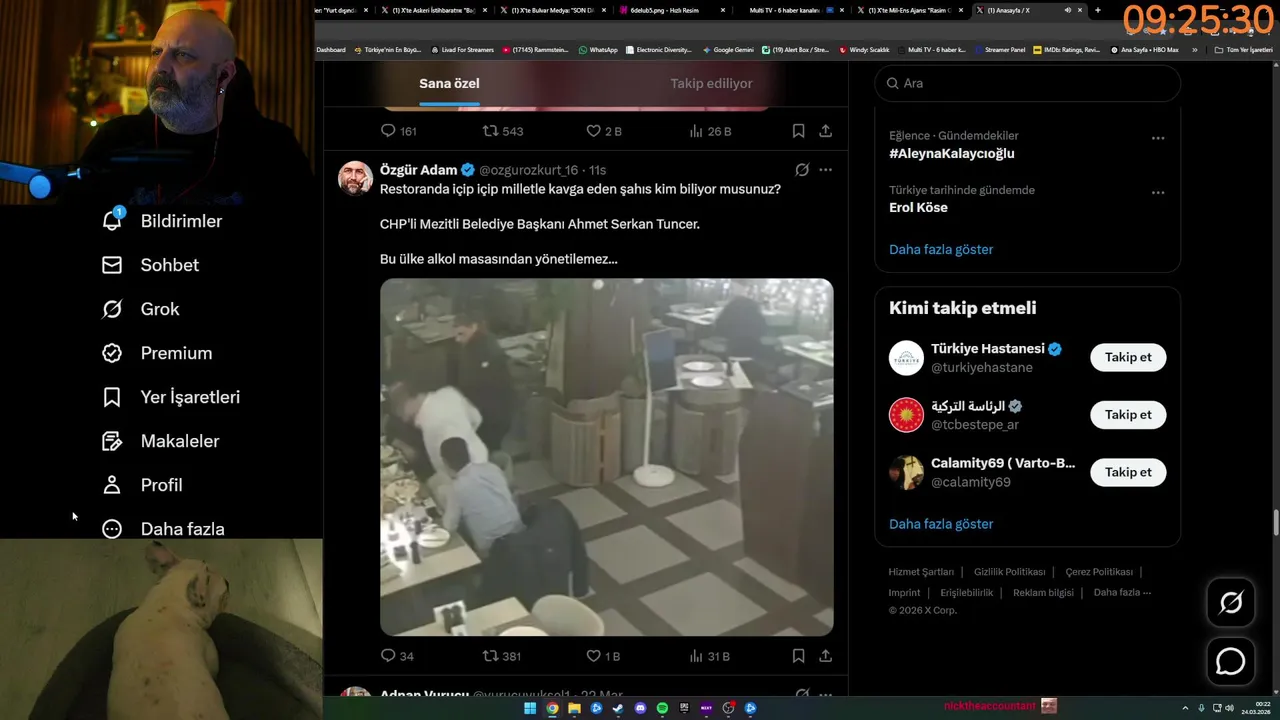Screen dimensions: 1280x720
Task: Switch to Multi TV - 6 haber kanalı tab
Action: pyautogui.click(x=790, y=10)
